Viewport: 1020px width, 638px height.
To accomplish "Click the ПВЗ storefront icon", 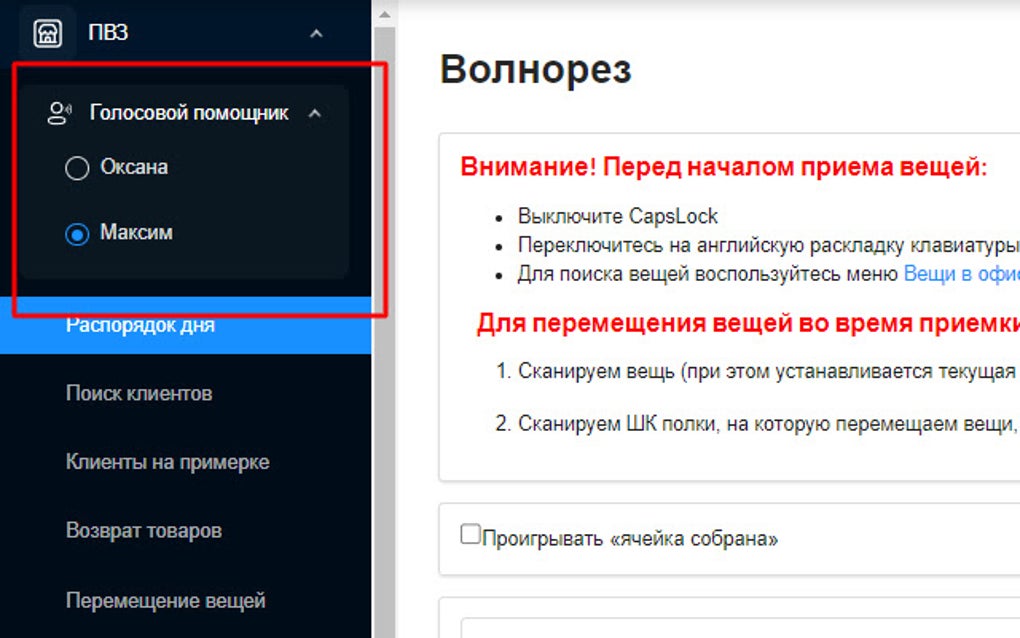I will click(48, 30).
